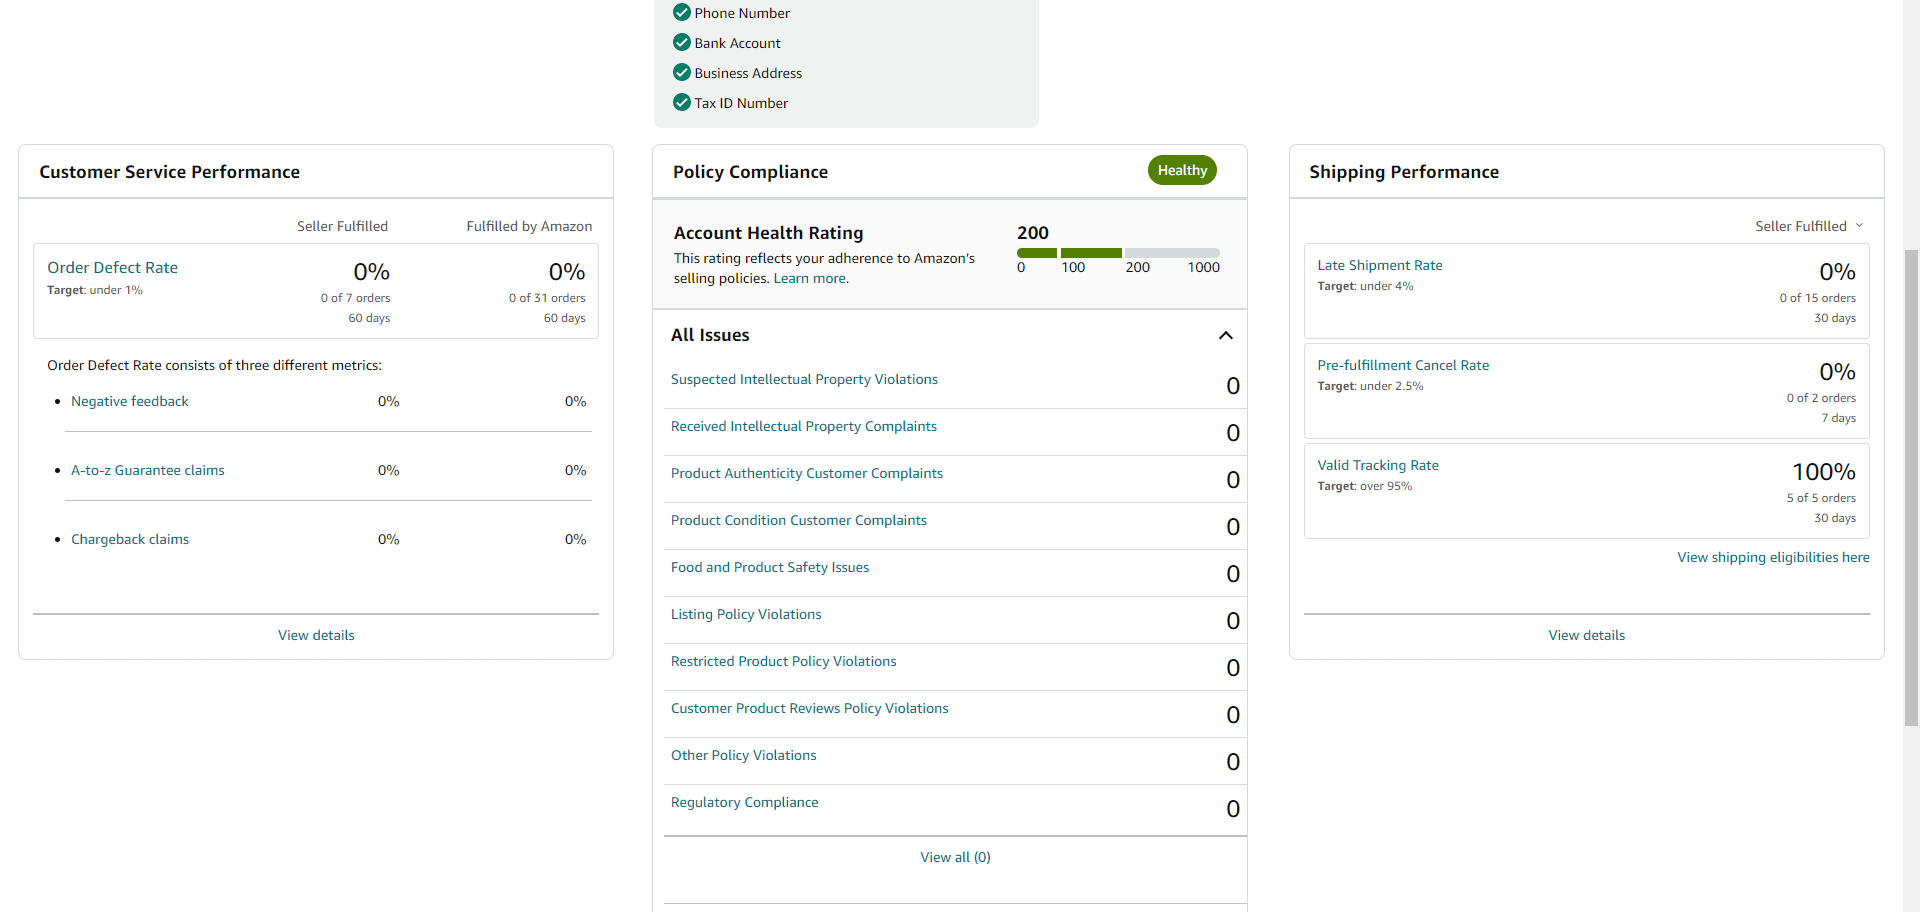Click View shipping eligibilities here
Viewport: 1920px width, 912px height.
pyautogui.click(x=1773, y=557)
